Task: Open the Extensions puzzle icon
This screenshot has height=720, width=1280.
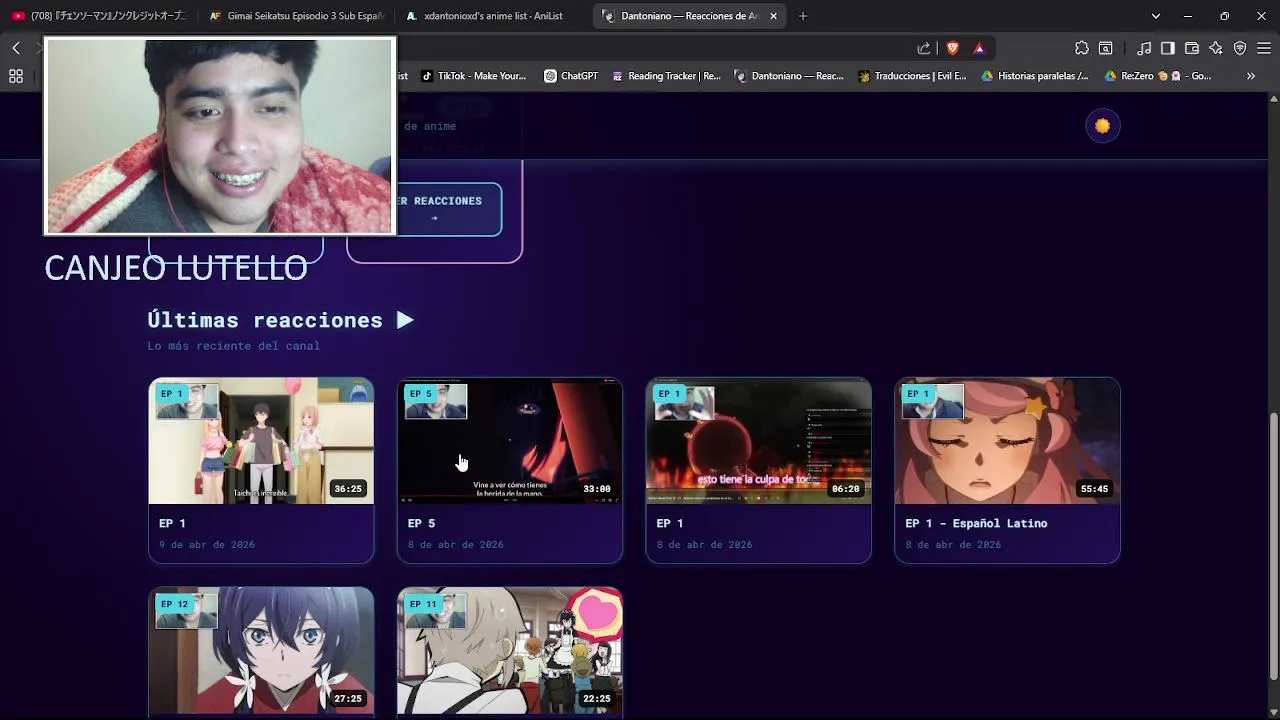Action: point(1082,48)
